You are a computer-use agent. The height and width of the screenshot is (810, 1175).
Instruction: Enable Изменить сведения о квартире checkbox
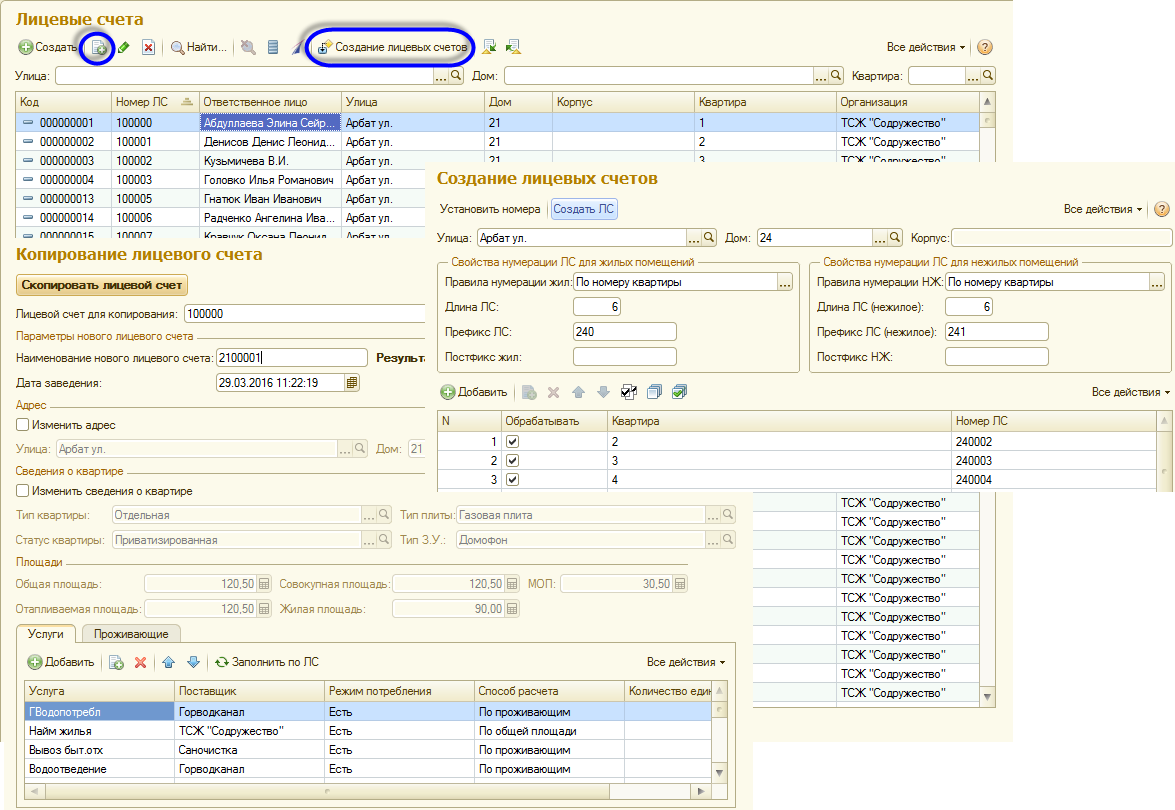tap(22, 491)
